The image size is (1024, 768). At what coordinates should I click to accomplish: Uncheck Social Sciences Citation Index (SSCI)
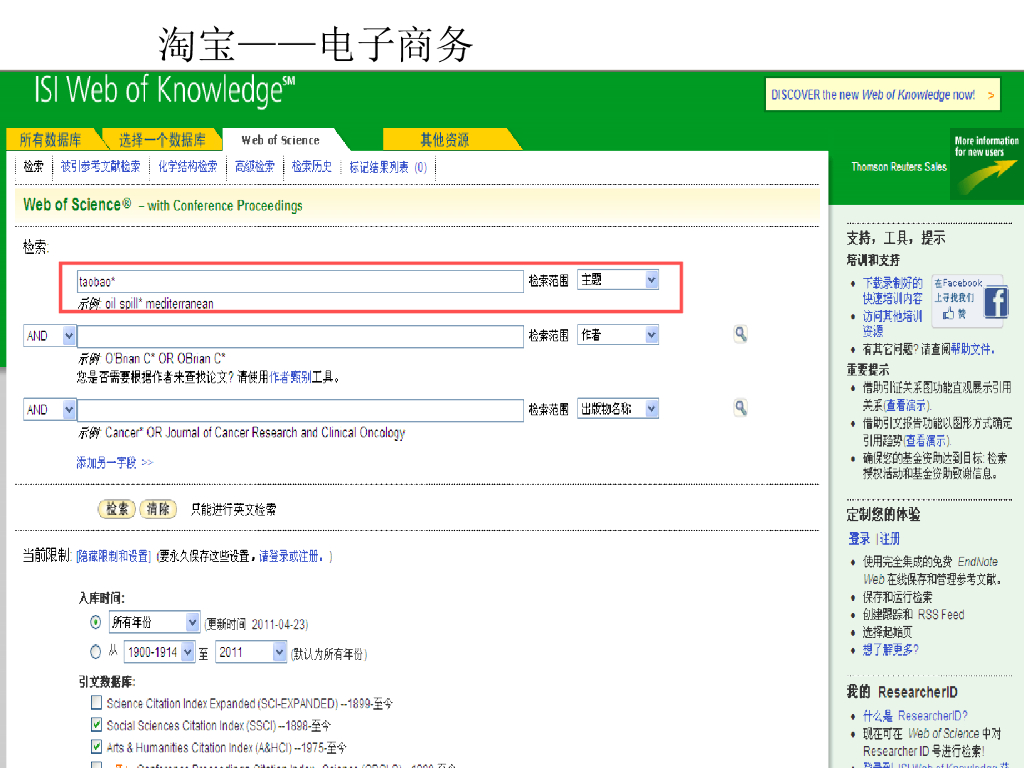click(97, 725)
